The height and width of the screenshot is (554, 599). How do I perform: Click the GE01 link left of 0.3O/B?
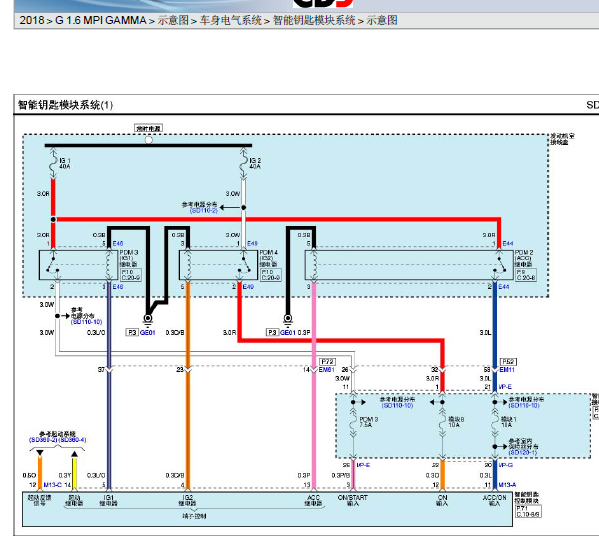148,333
